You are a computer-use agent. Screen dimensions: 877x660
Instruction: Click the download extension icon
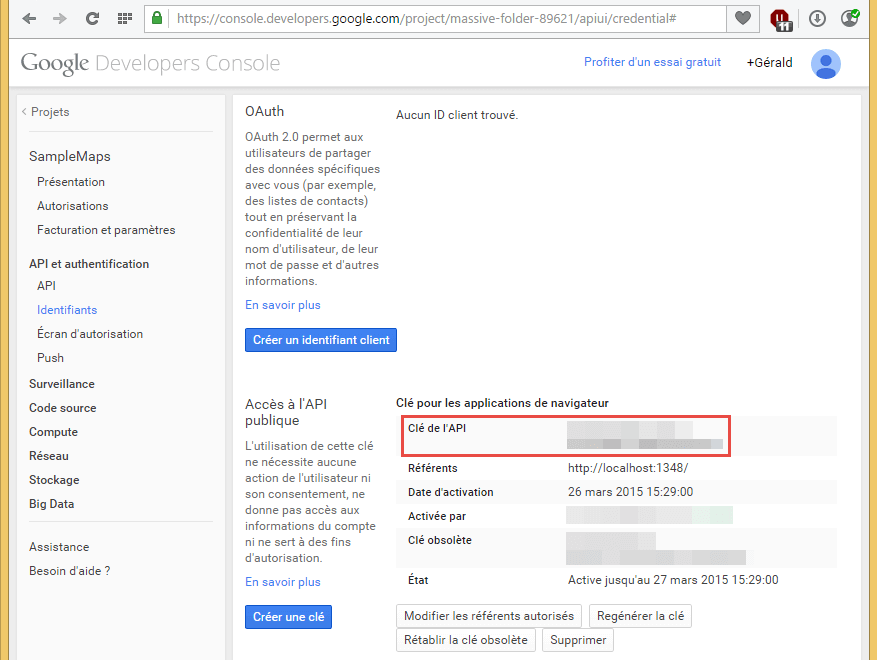(816, 18)
